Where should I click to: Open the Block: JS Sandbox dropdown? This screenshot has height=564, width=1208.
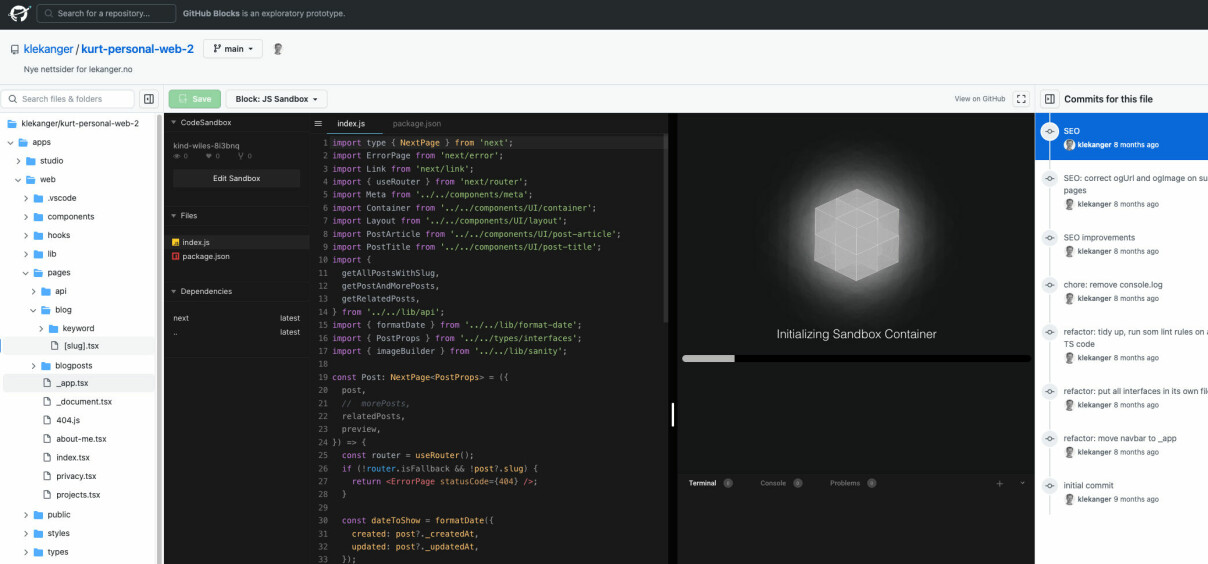pyautogui.click(x=277, y=99)
